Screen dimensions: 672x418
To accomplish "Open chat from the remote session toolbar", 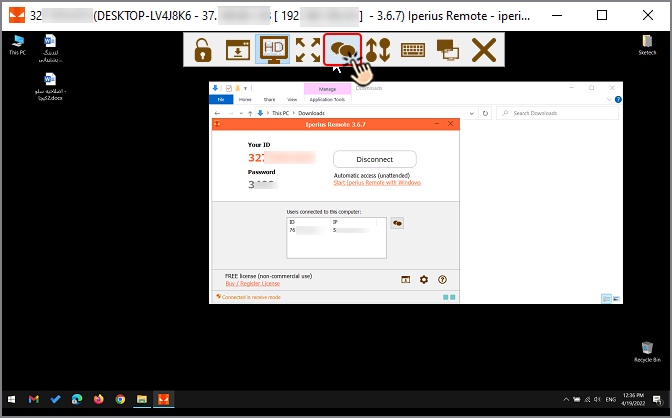I will [342, 50].
